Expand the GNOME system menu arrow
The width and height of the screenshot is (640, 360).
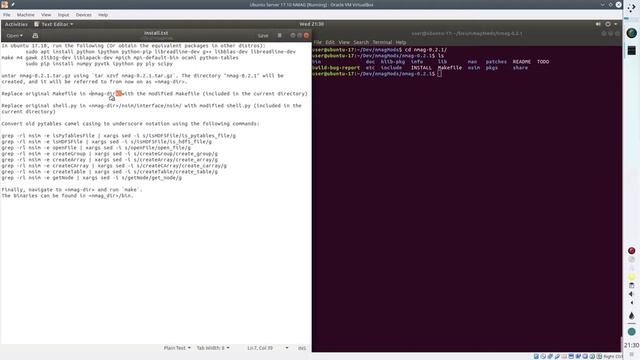coord(616,24)
